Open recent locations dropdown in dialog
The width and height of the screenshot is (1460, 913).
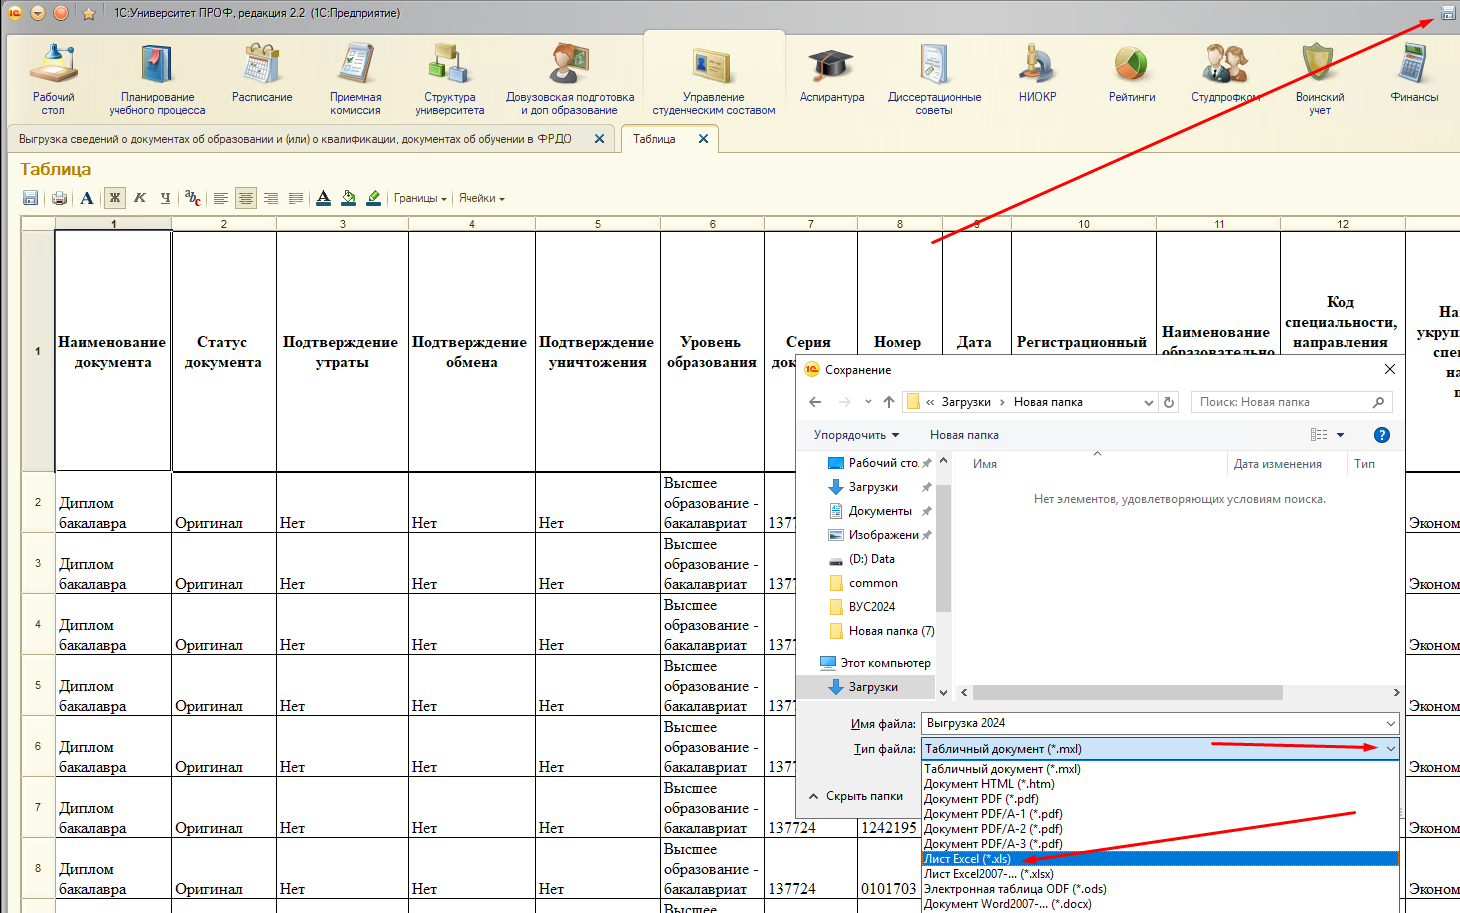pyautogui.click(x=867, y=402)
